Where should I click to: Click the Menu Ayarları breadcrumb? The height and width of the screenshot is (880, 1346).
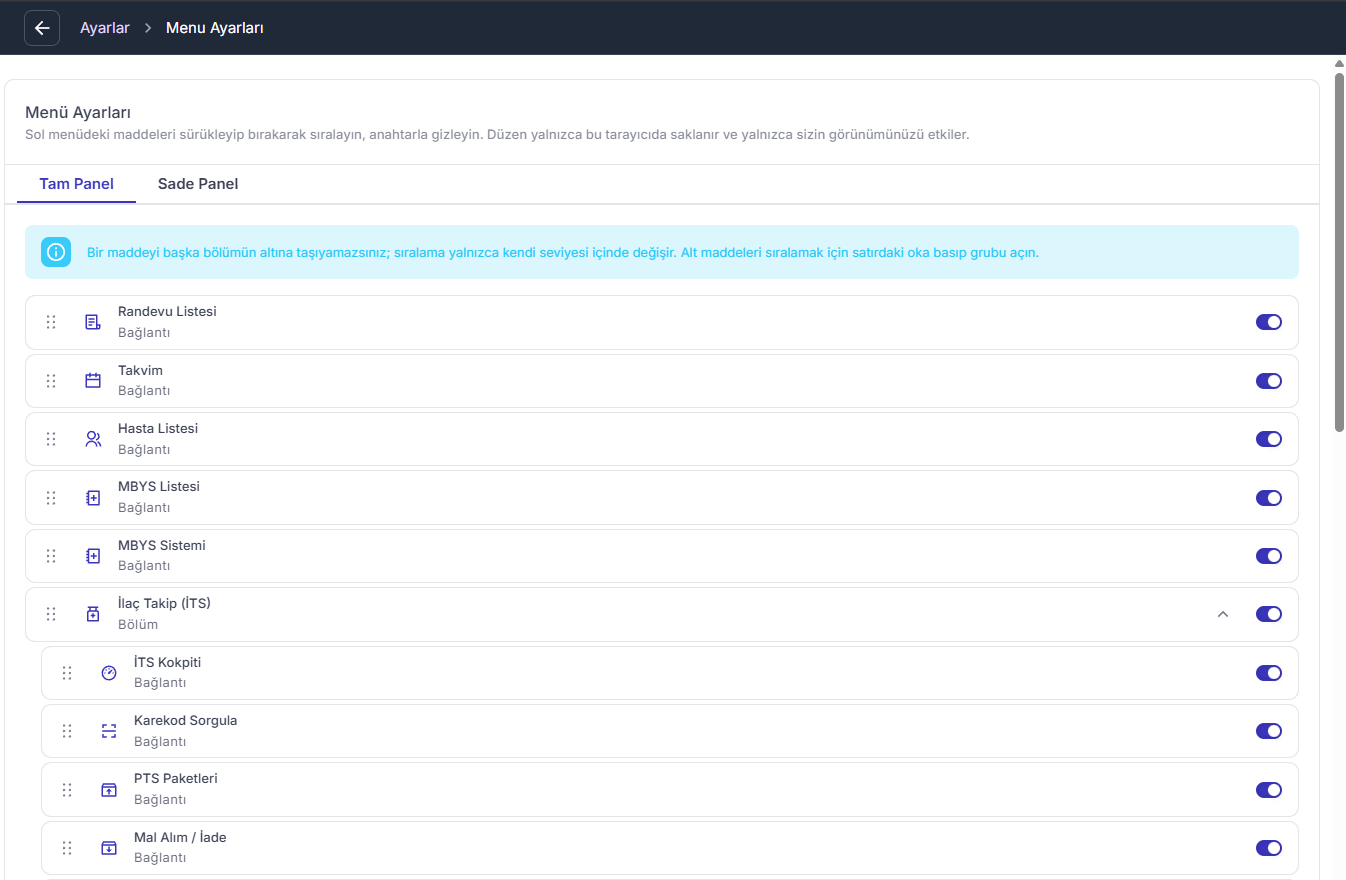[215, 28]
